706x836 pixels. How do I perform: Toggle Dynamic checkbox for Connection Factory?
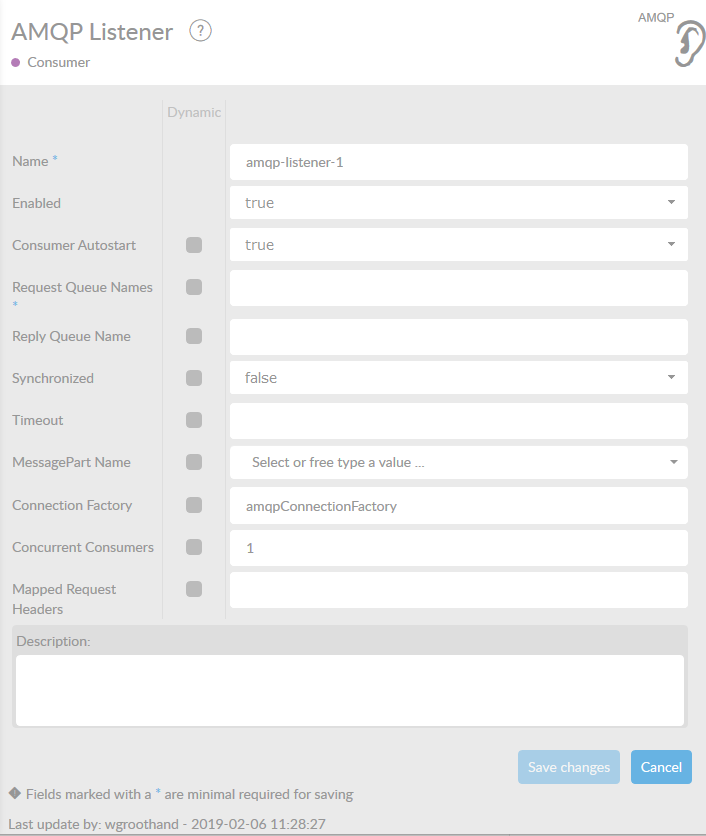pos(194,505)
